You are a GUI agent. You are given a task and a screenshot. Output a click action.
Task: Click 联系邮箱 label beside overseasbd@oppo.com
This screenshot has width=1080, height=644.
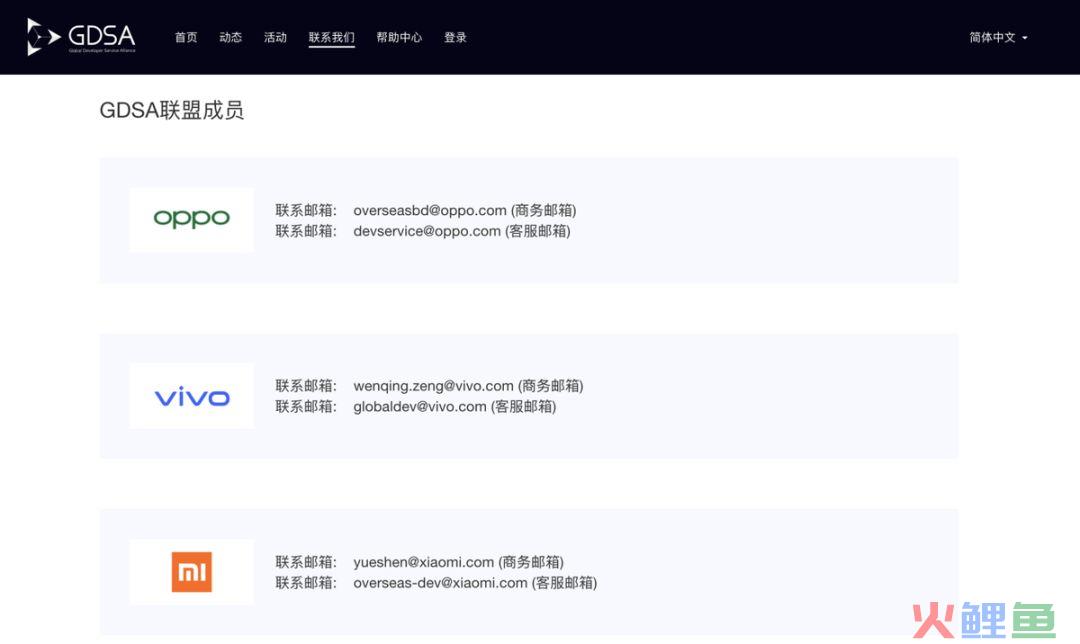click(x=306, y=210)
